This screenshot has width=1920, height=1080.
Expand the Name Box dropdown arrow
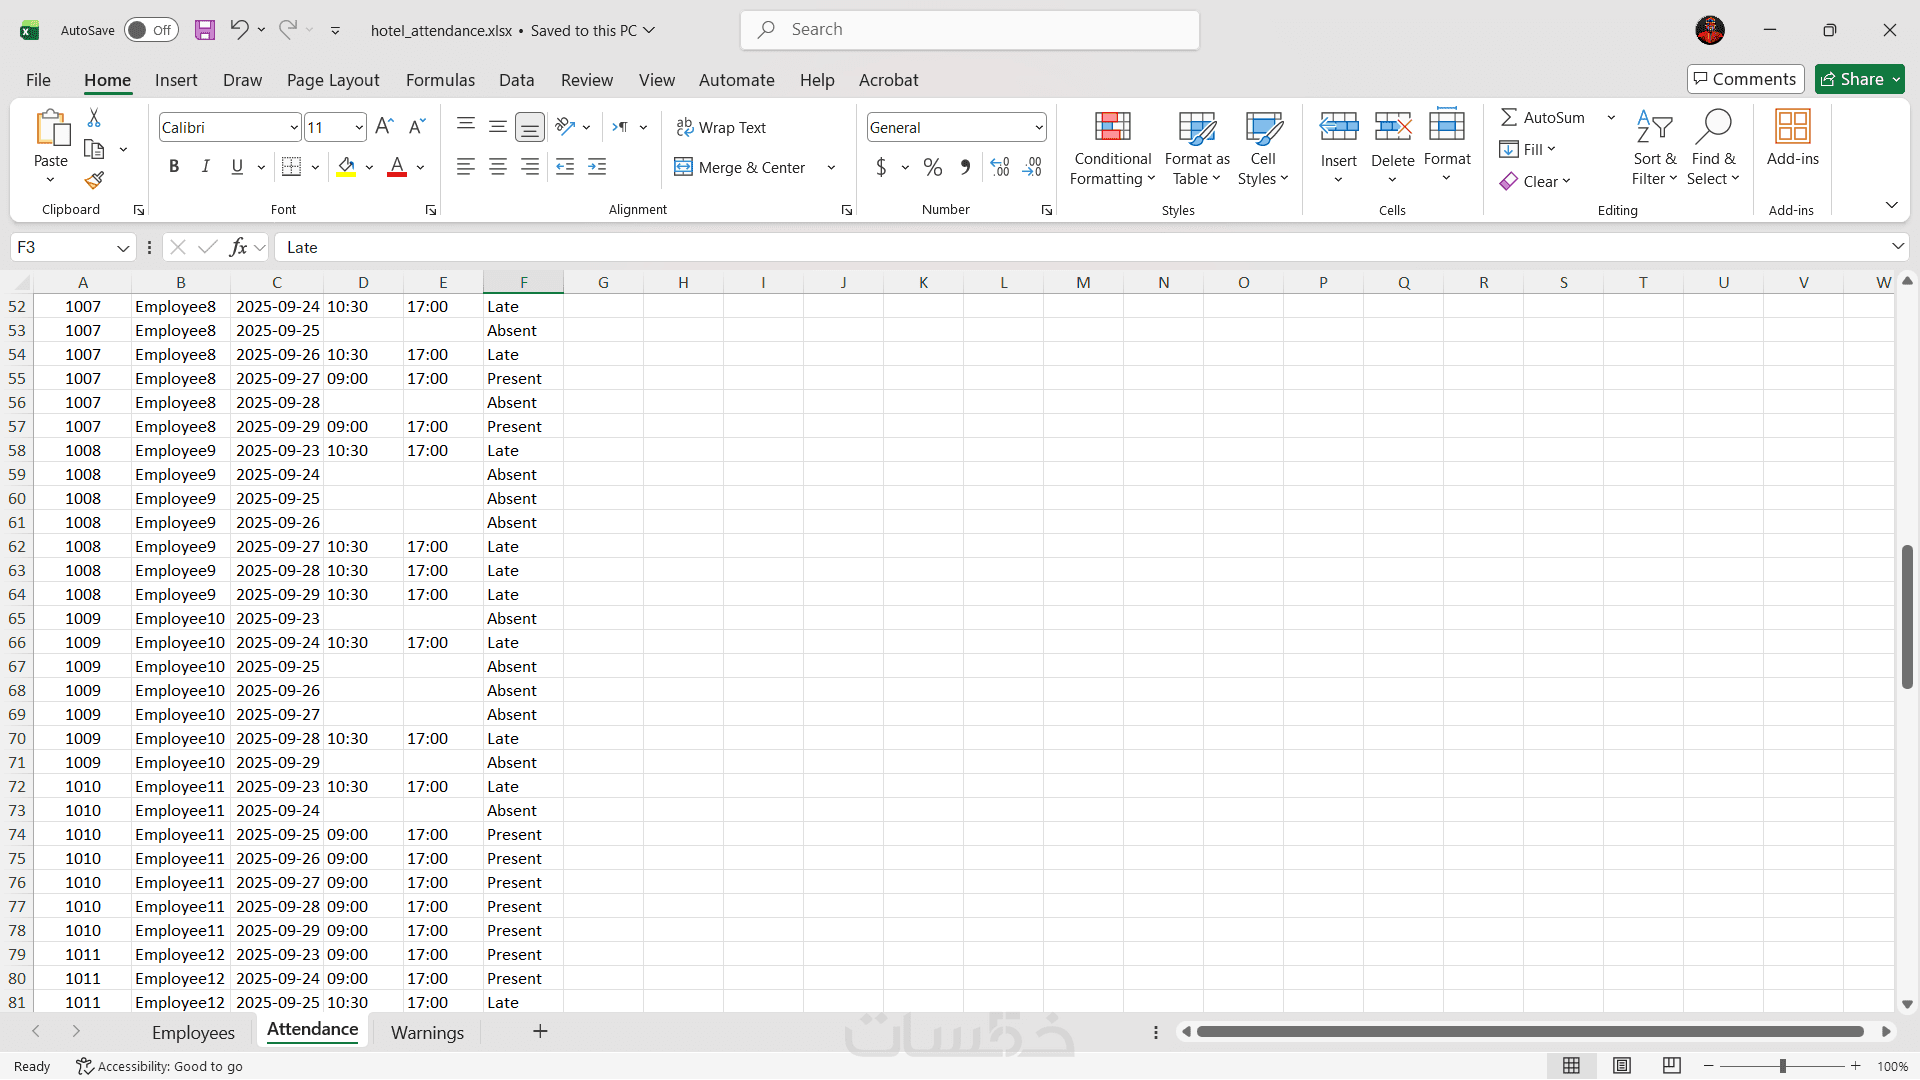click(123, 247)
